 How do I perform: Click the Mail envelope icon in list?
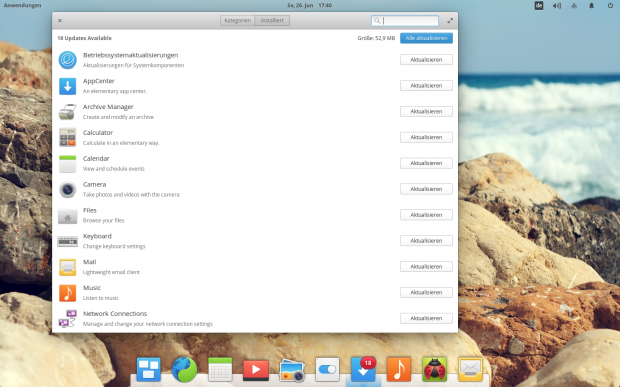pos(68,267)
